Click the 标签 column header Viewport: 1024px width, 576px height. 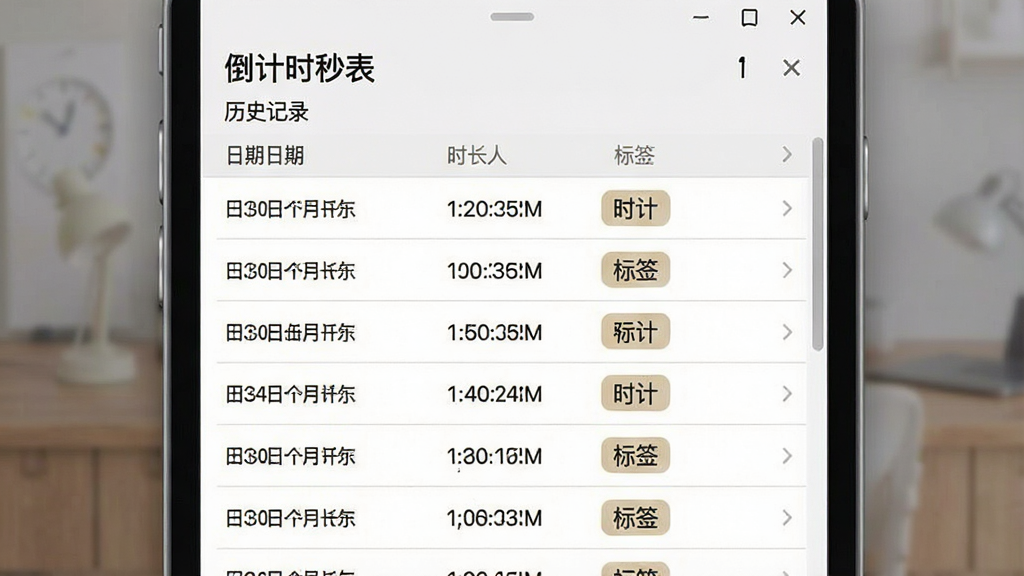(634, 155)
